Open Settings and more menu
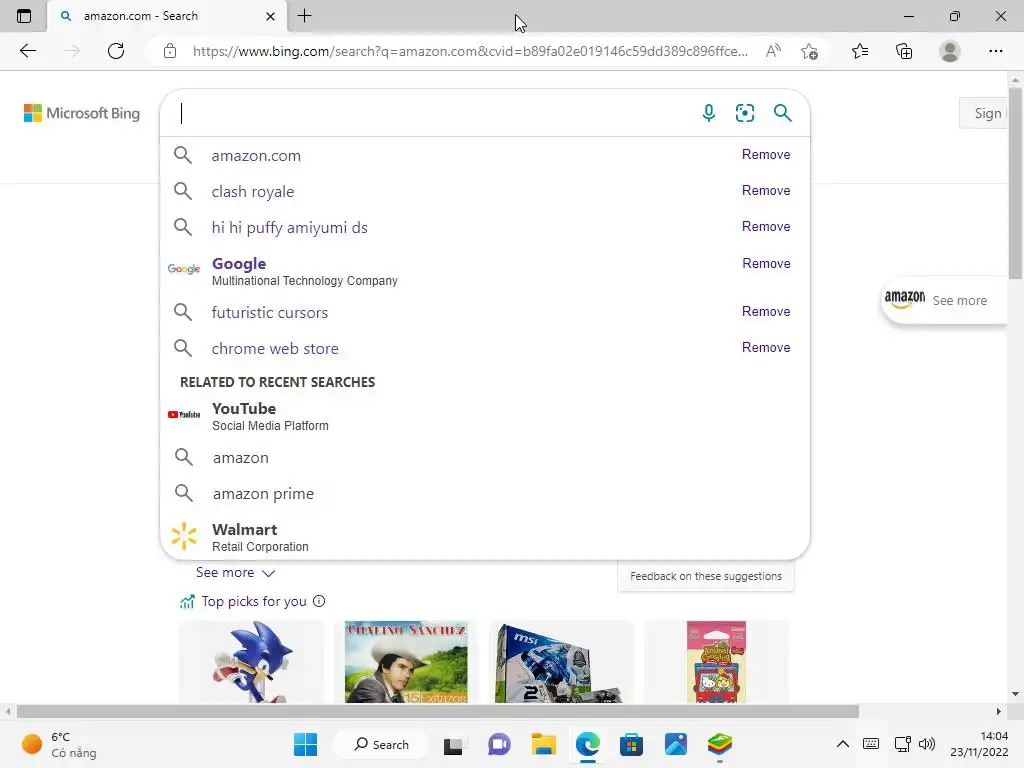Viewport: 1024px width, 768px height. coord(995,51)
